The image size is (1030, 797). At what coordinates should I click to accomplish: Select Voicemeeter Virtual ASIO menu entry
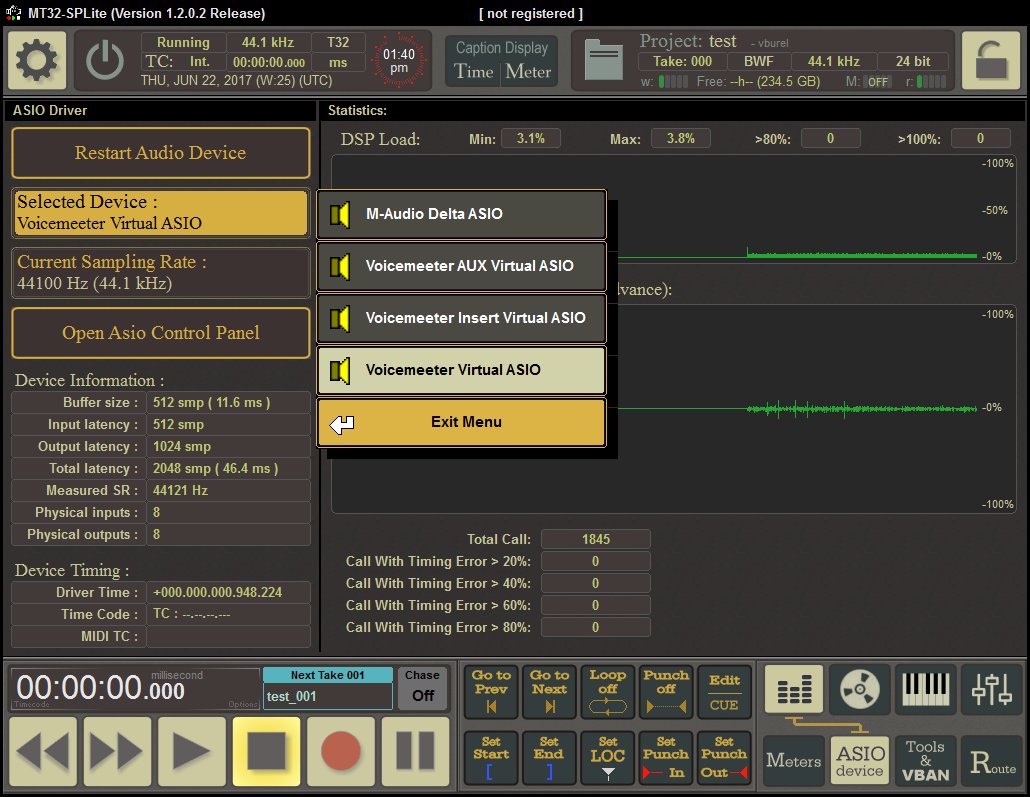pyautogui.click(x=462, y=370)
